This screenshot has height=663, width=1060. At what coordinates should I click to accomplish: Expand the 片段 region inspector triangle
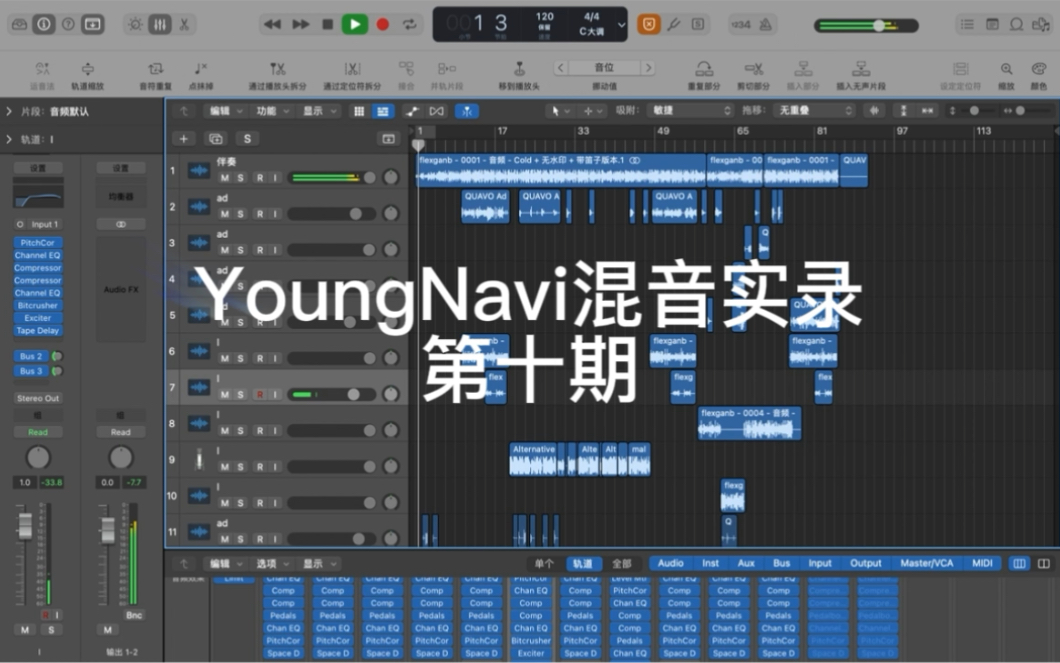[x=9, y=111]
